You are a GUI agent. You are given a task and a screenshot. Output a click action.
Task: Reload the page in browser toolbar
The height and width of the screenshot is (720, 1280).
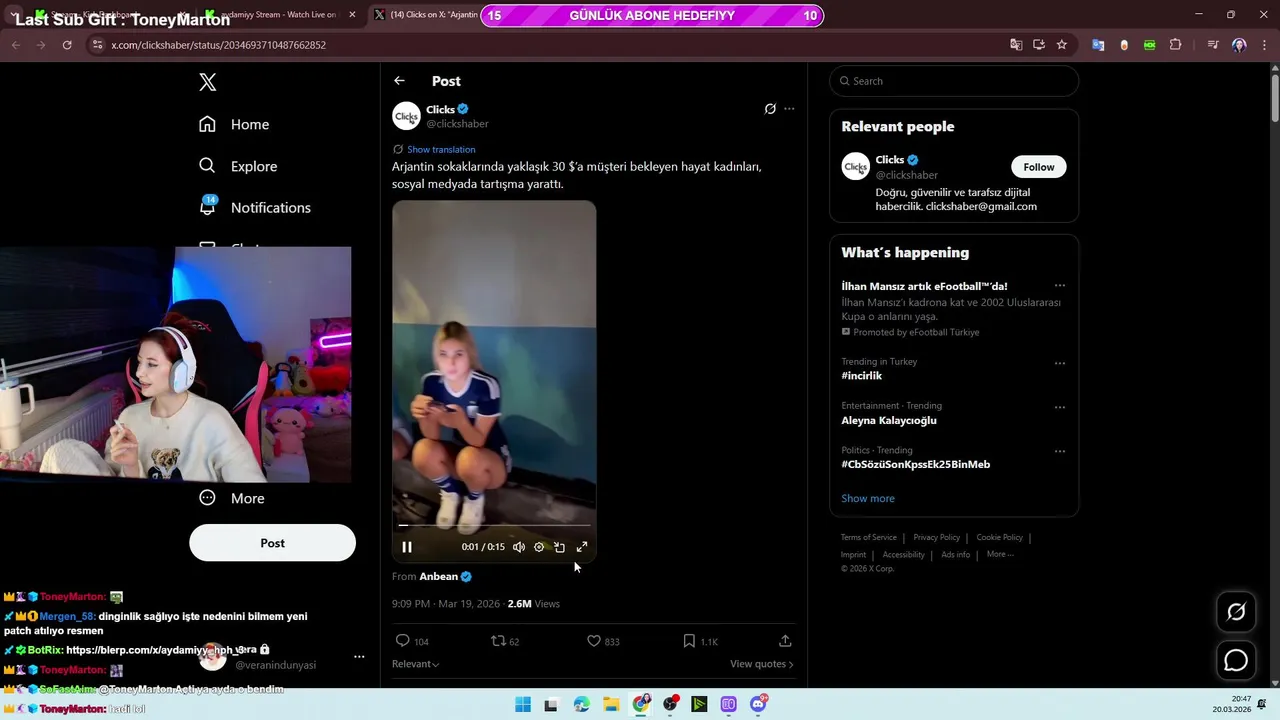[x=67, y=45]
